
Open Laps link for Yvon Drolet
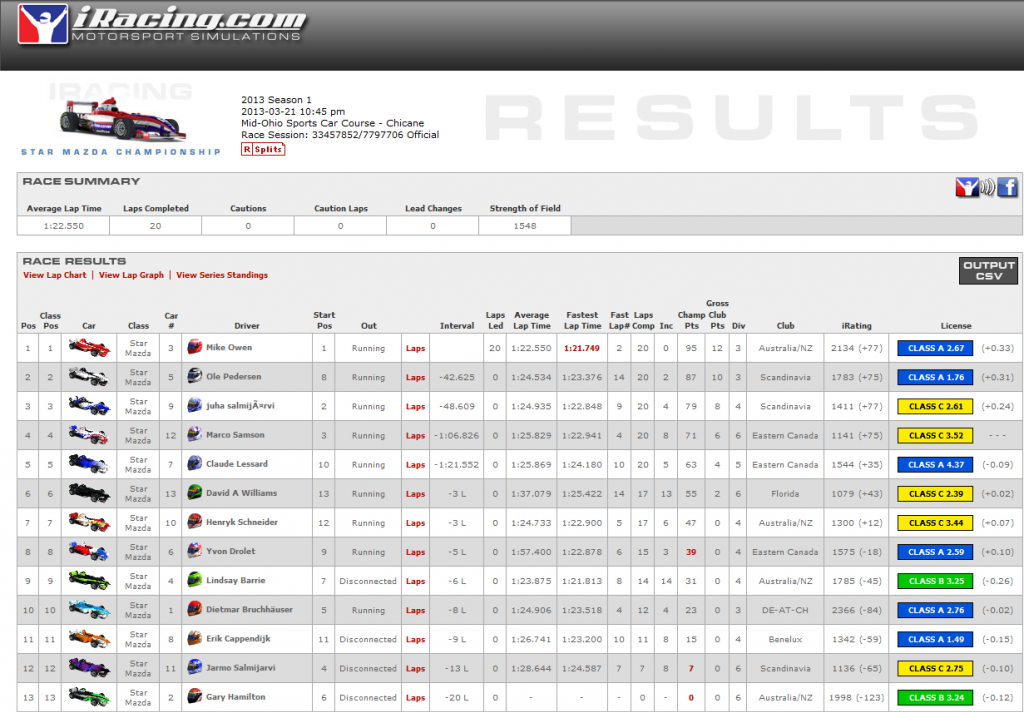coord(415,552)
